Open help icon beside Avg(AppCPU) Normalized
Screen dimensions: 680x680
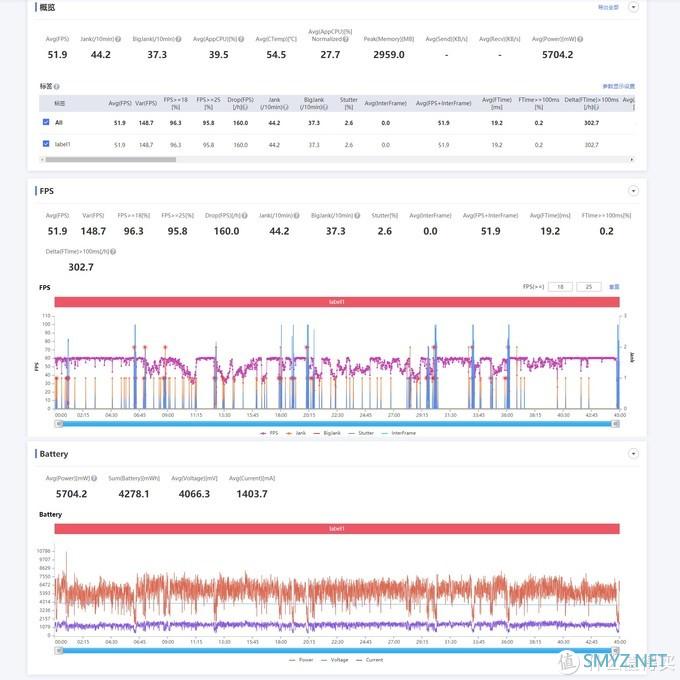(346, 39)
